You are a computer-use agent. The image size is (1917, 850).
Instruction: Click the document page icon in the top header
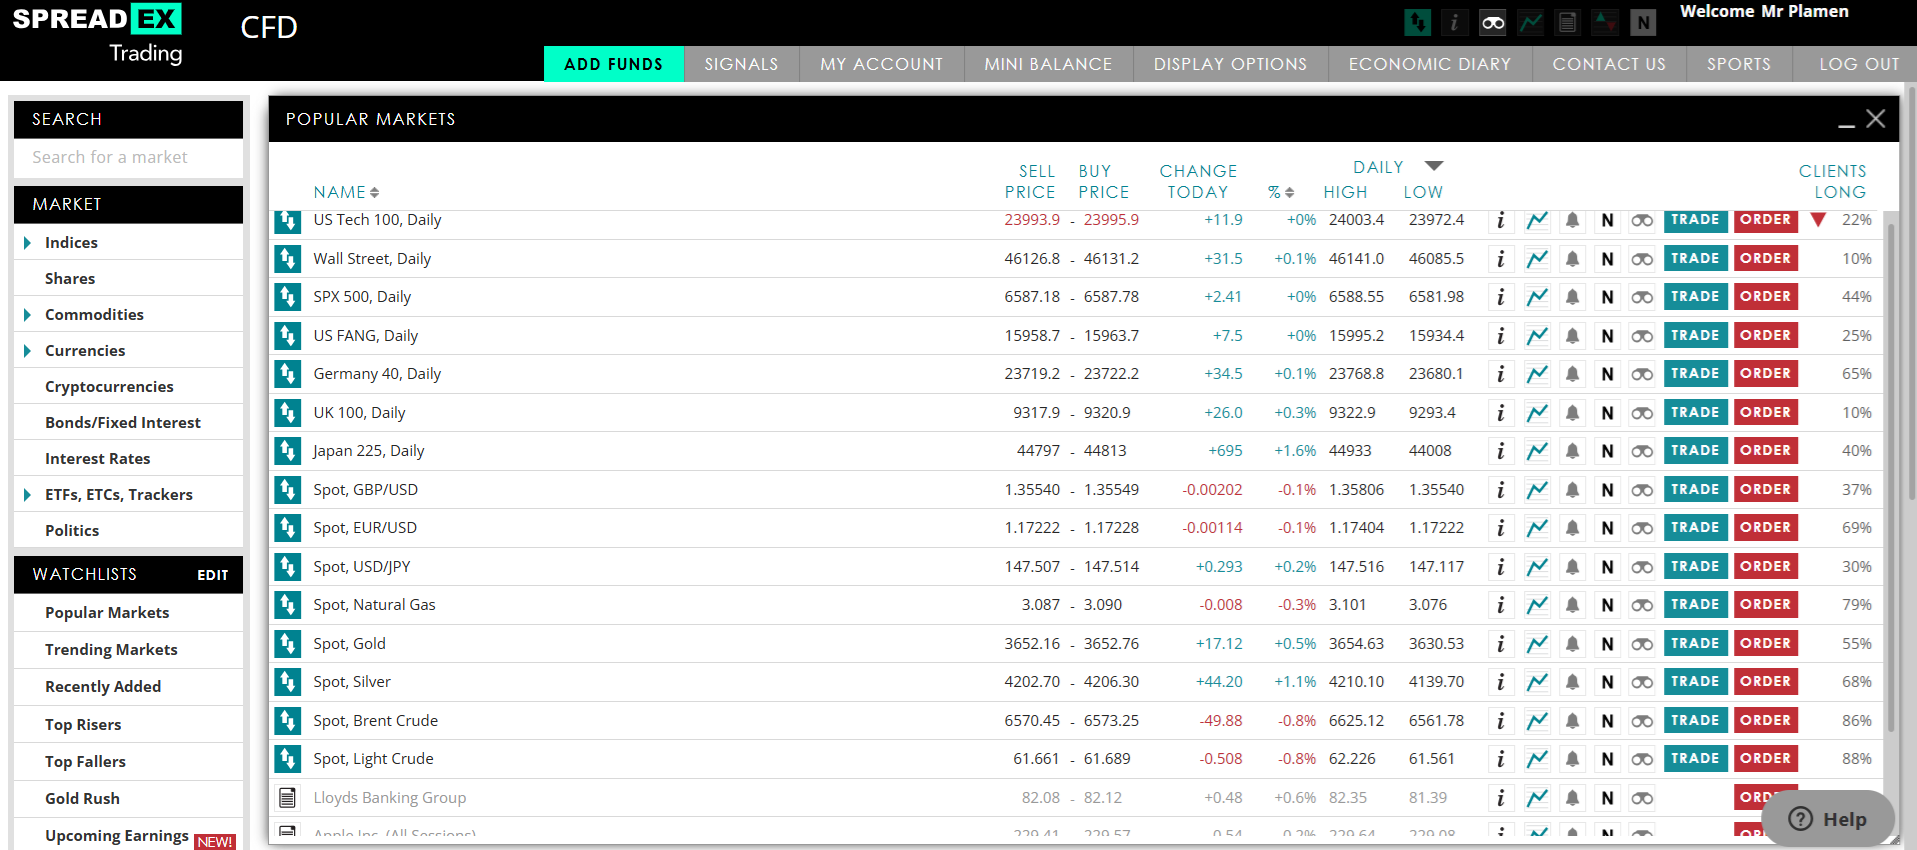click(1567, 22)
